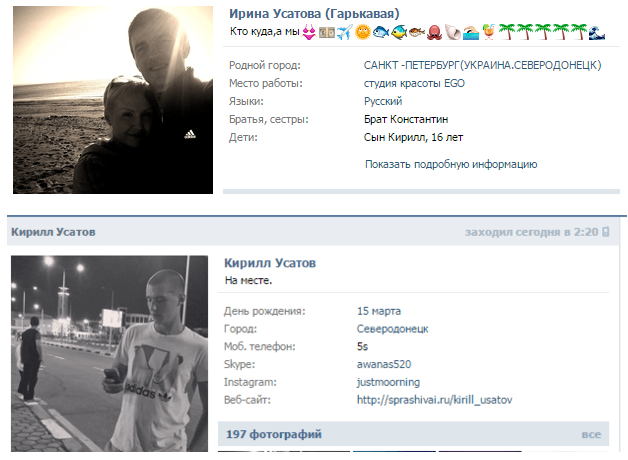
Task: Click the cocktail glass emoji in status
Action: click(x=488, y=32)
